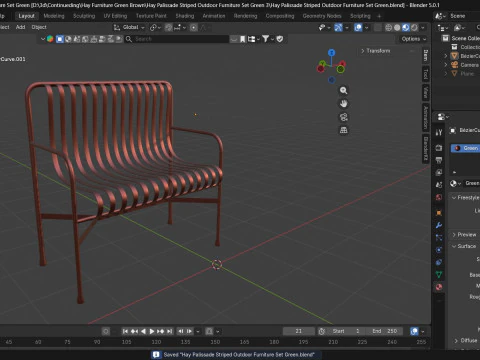
Task: Click the hand pan view icon
Action: pyautogui.click(x=343, y=104)
